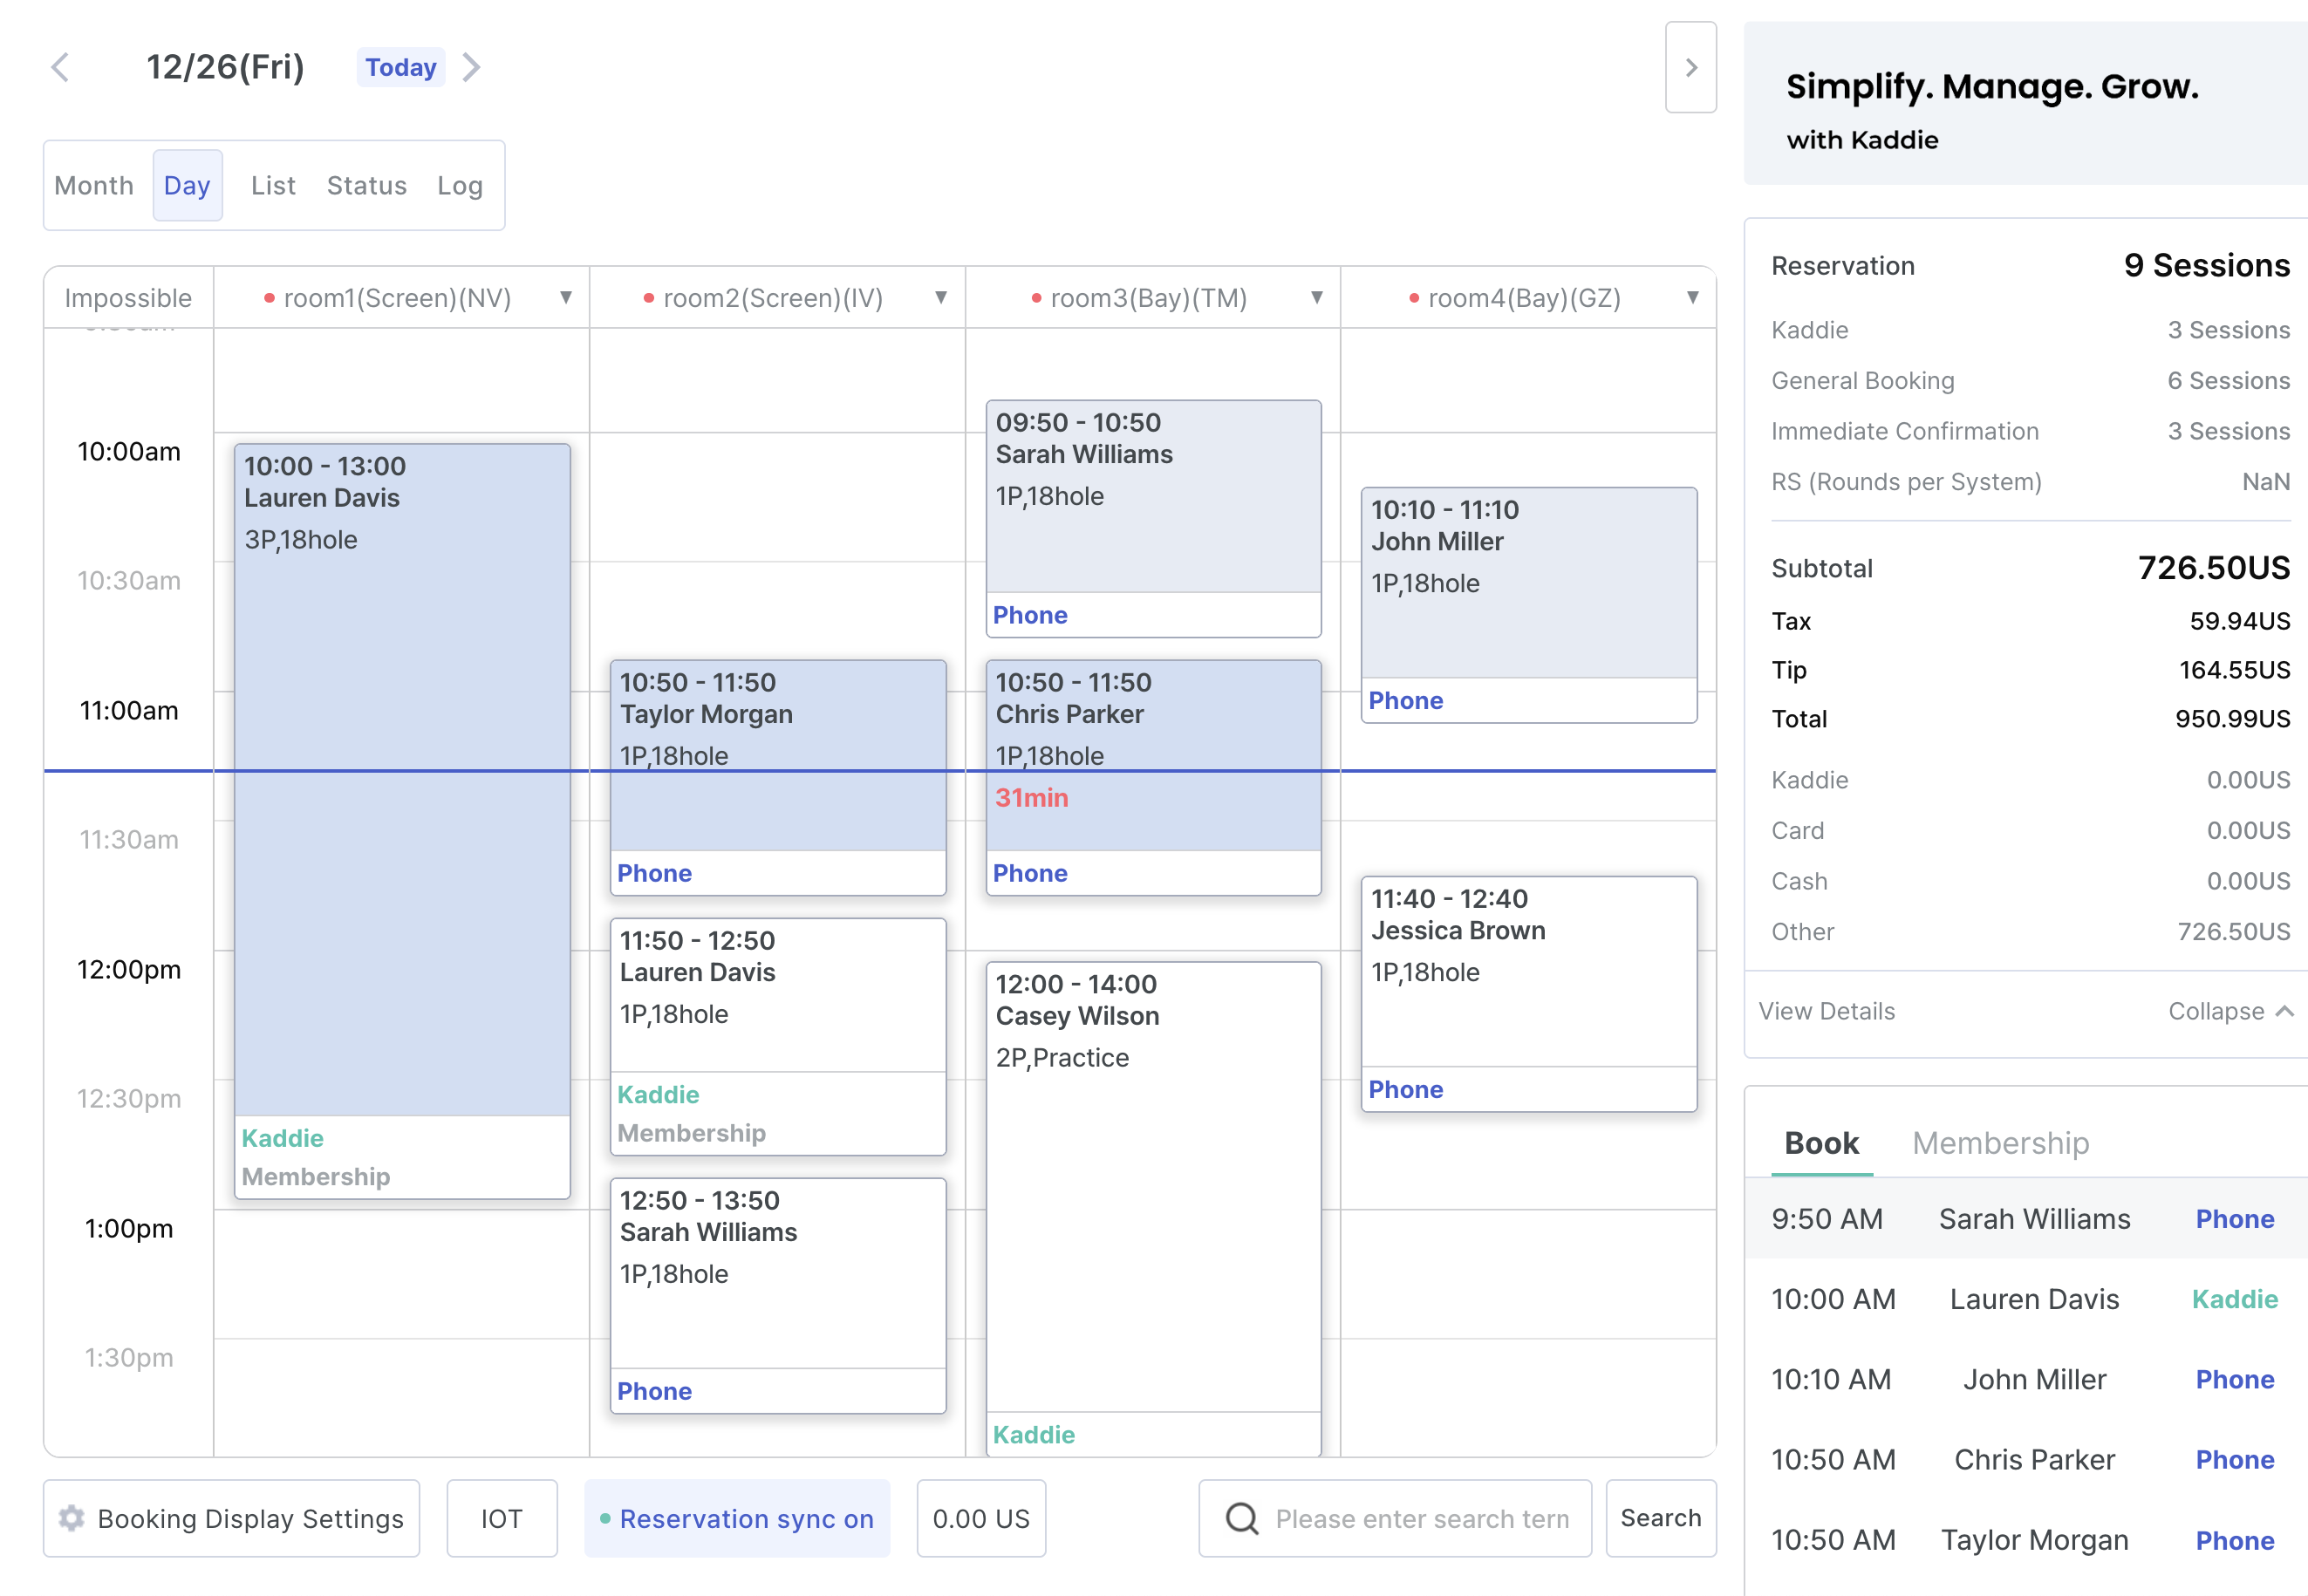Expand room4(Bay)(GZ) dropdown arrow
The width and height of the screenshot is (2308, 1596).
pyautogui.click(x=1693, y=297)
